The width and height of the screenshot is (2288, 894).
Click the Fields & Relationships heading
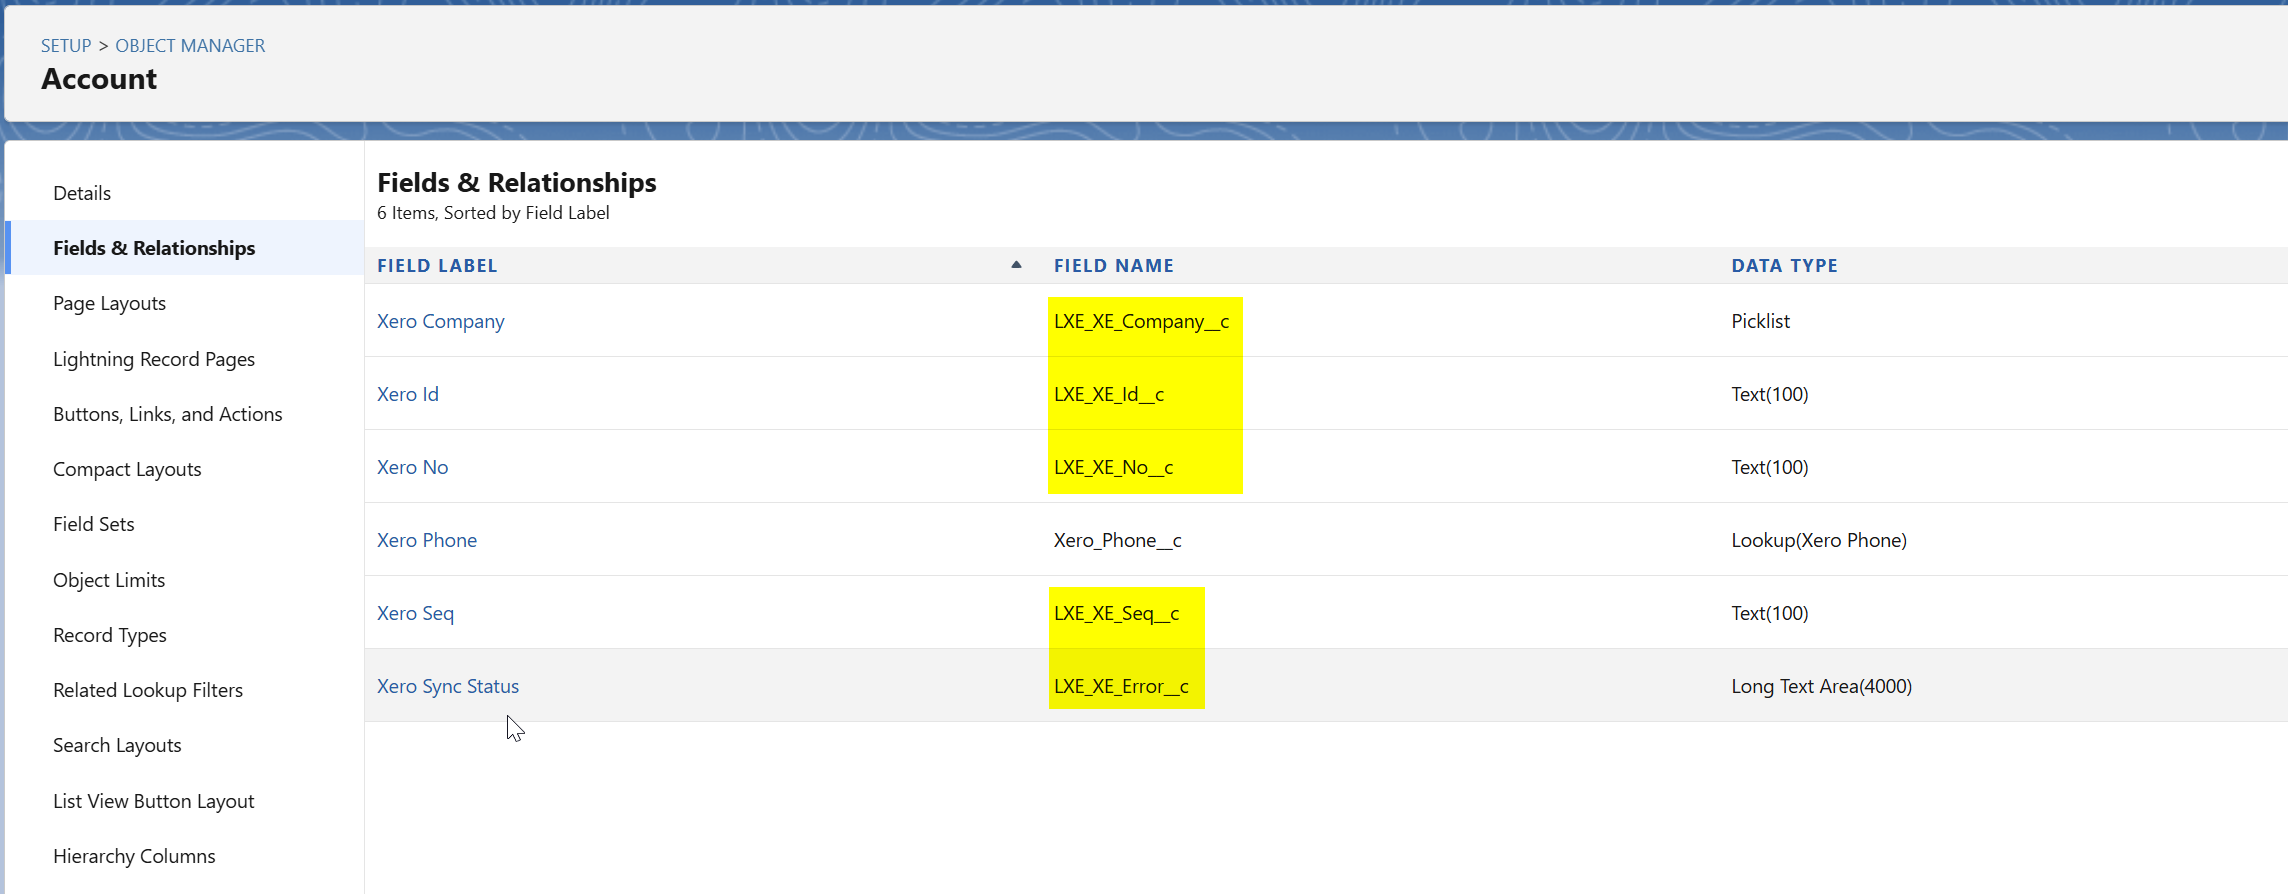click(x=517, y=183)
